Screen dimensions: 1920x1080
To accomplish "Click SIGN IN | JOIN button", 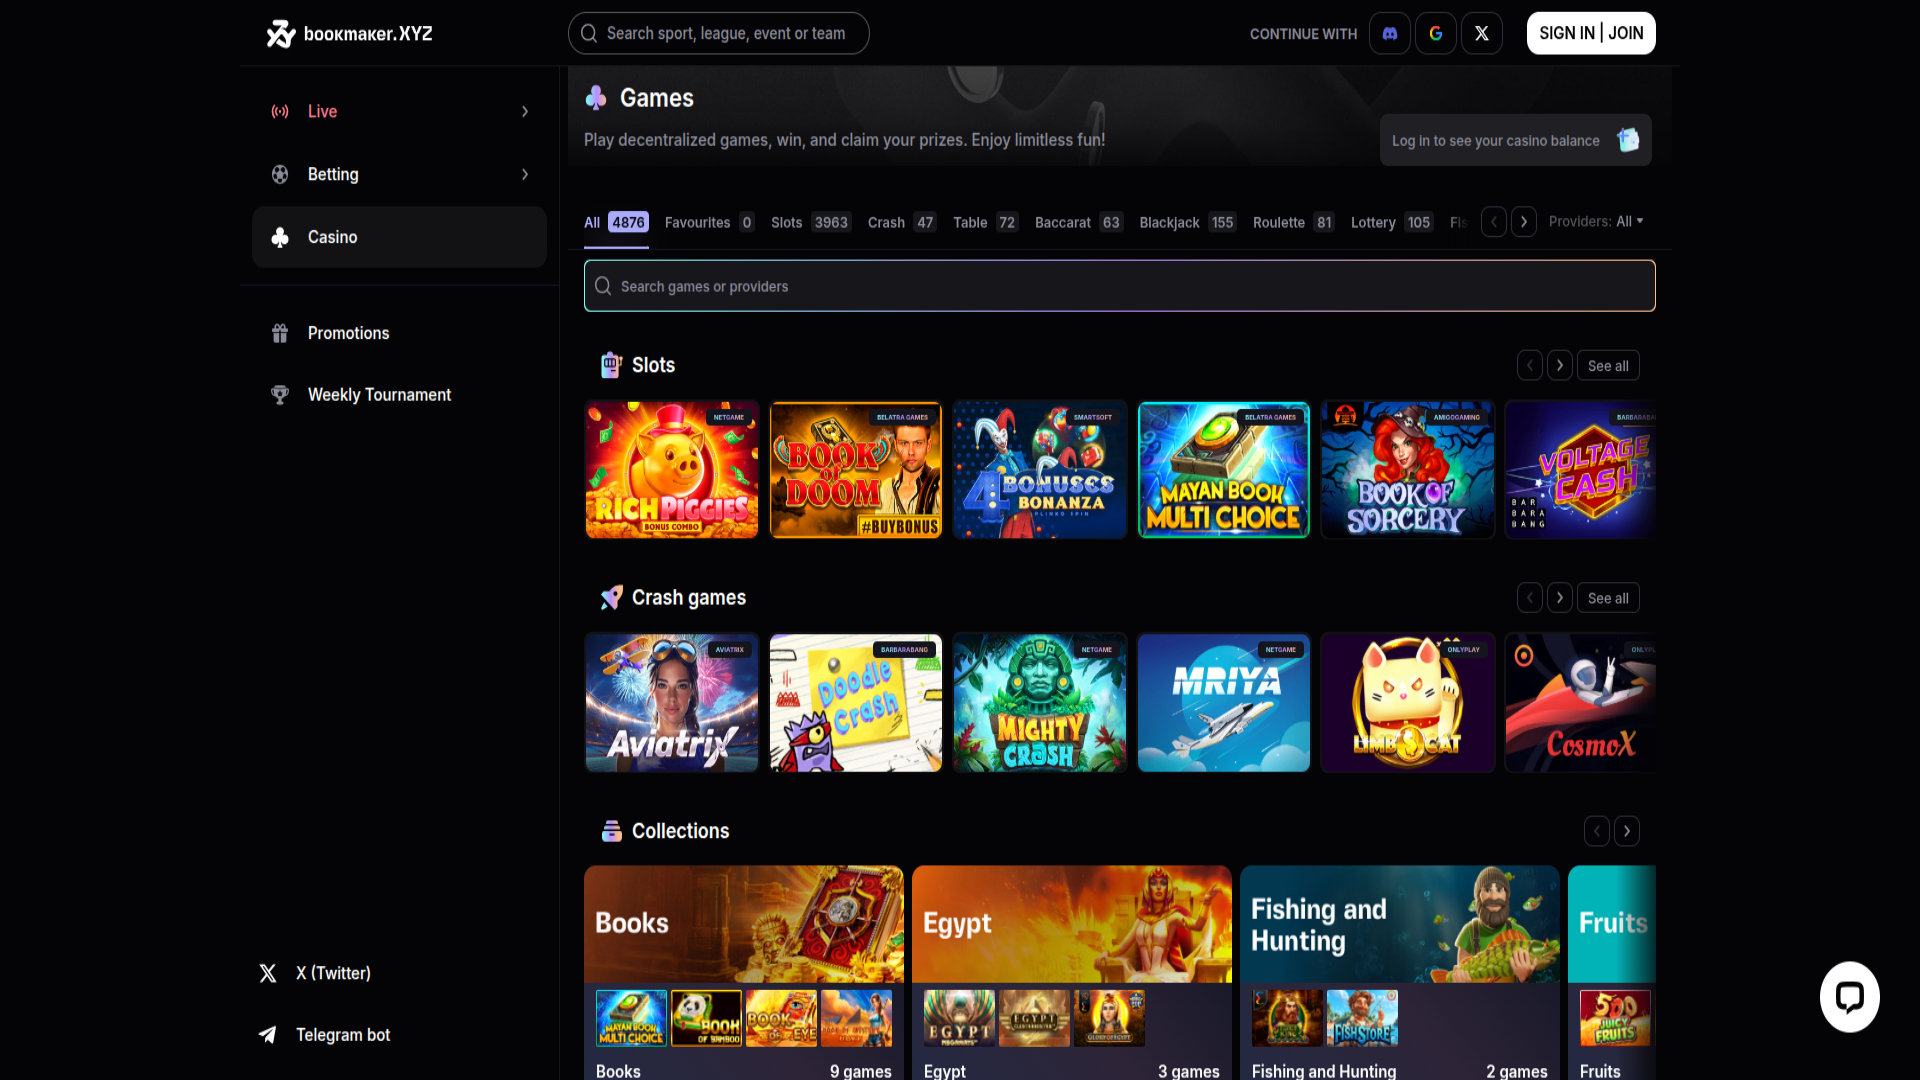I will [x=1590, y=33].
